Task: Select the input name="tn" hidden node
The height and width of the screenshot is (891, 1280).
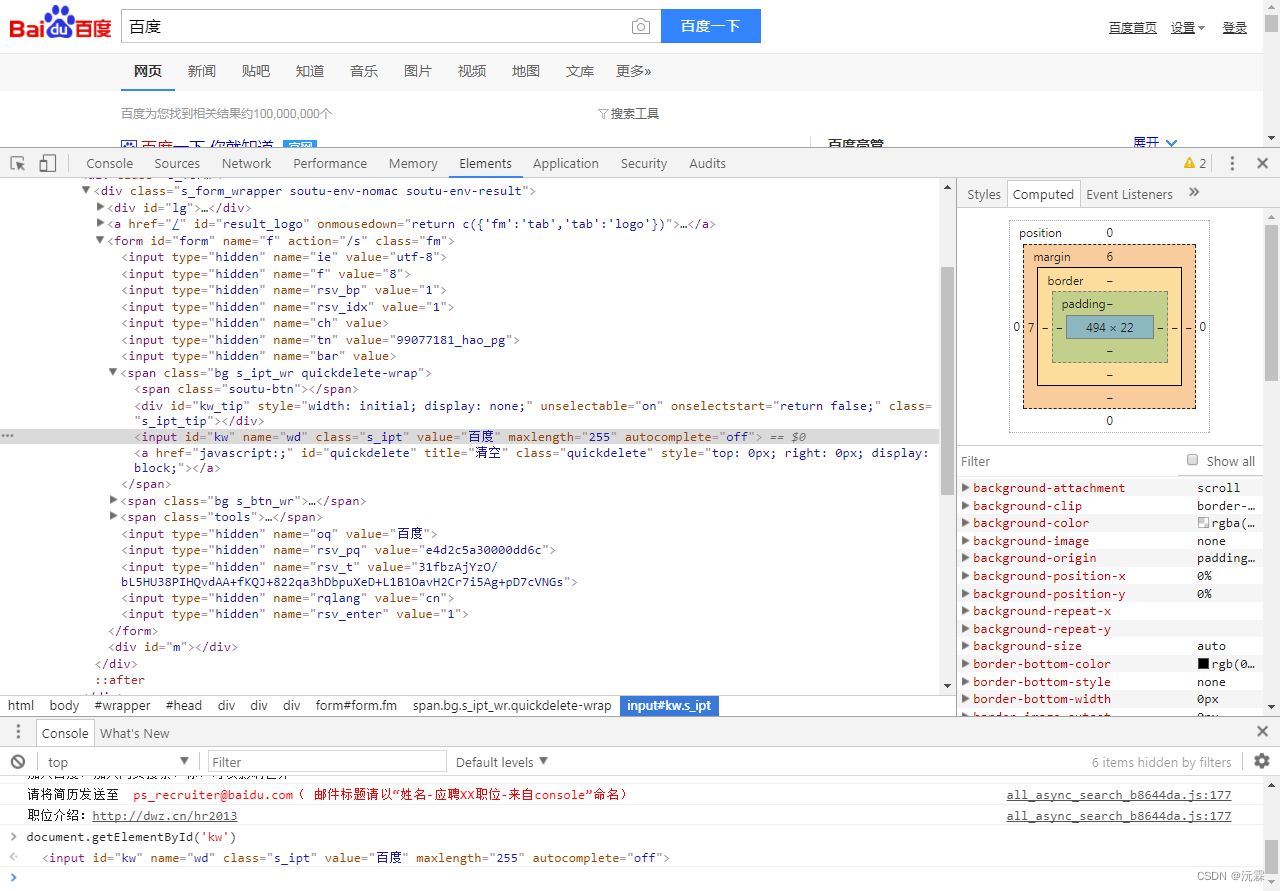Action: [321, 340]
